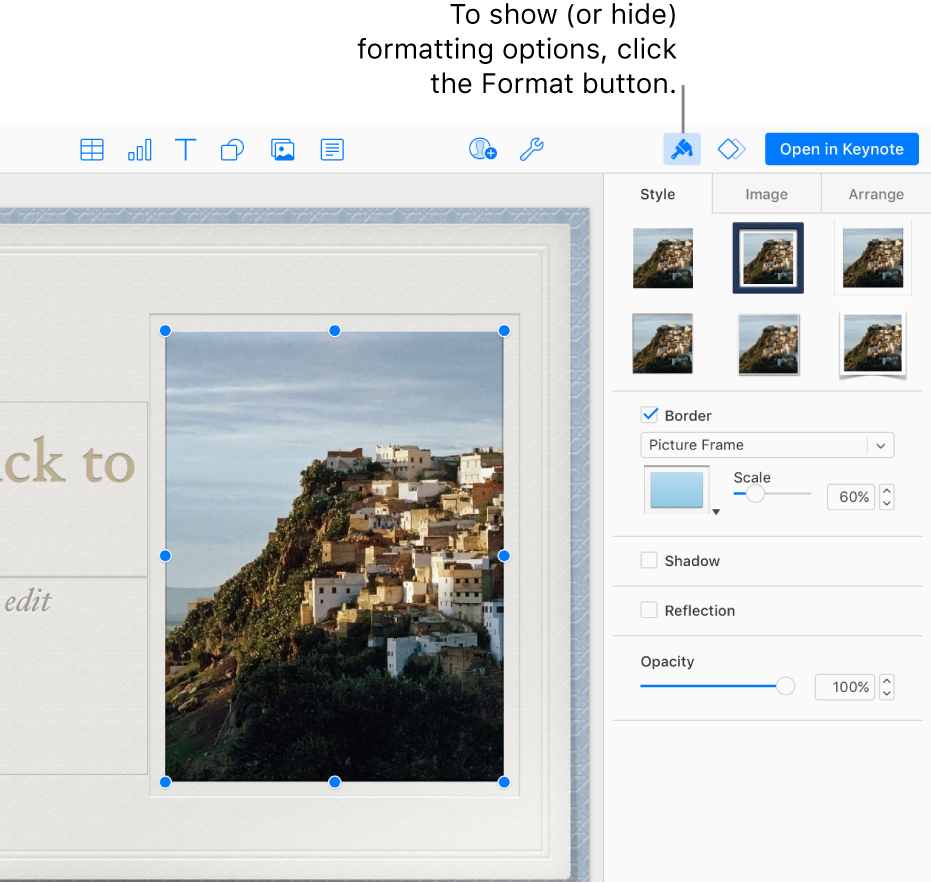931x883 pixels.
Task: Click the Opacity slider handle
Action: pyautogui.click(x=786, y=686)
